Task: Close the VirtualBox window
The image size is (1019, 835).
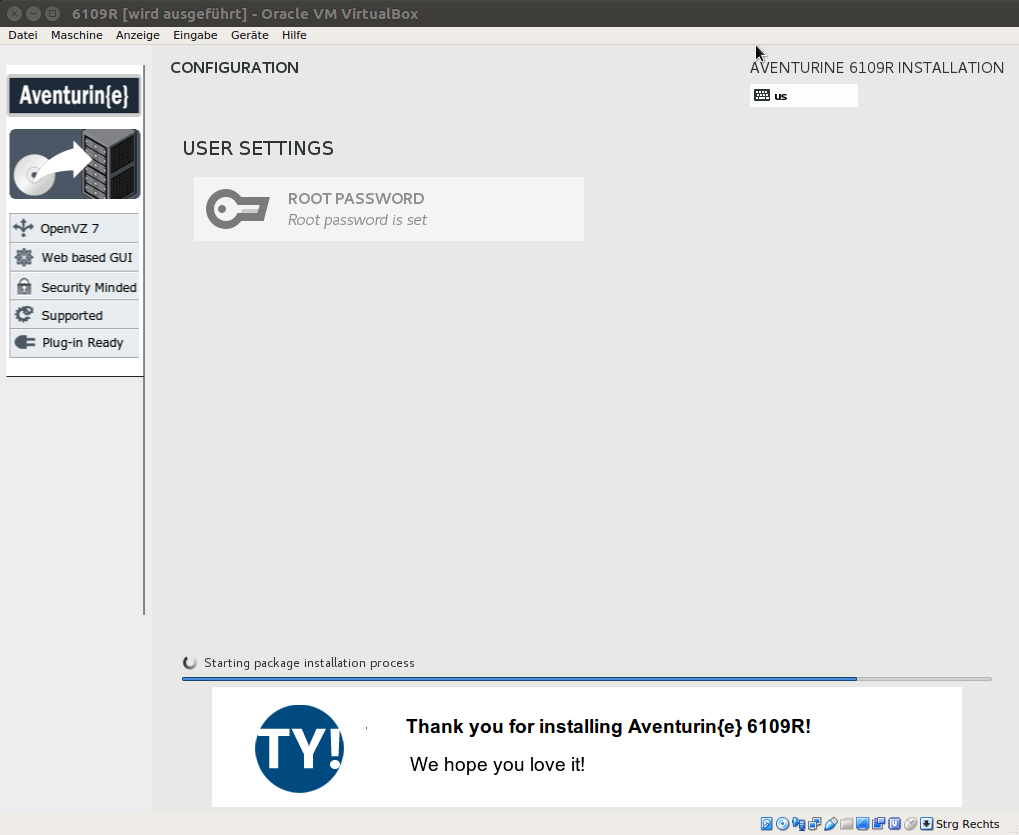Action: click(x=14, y=13)
